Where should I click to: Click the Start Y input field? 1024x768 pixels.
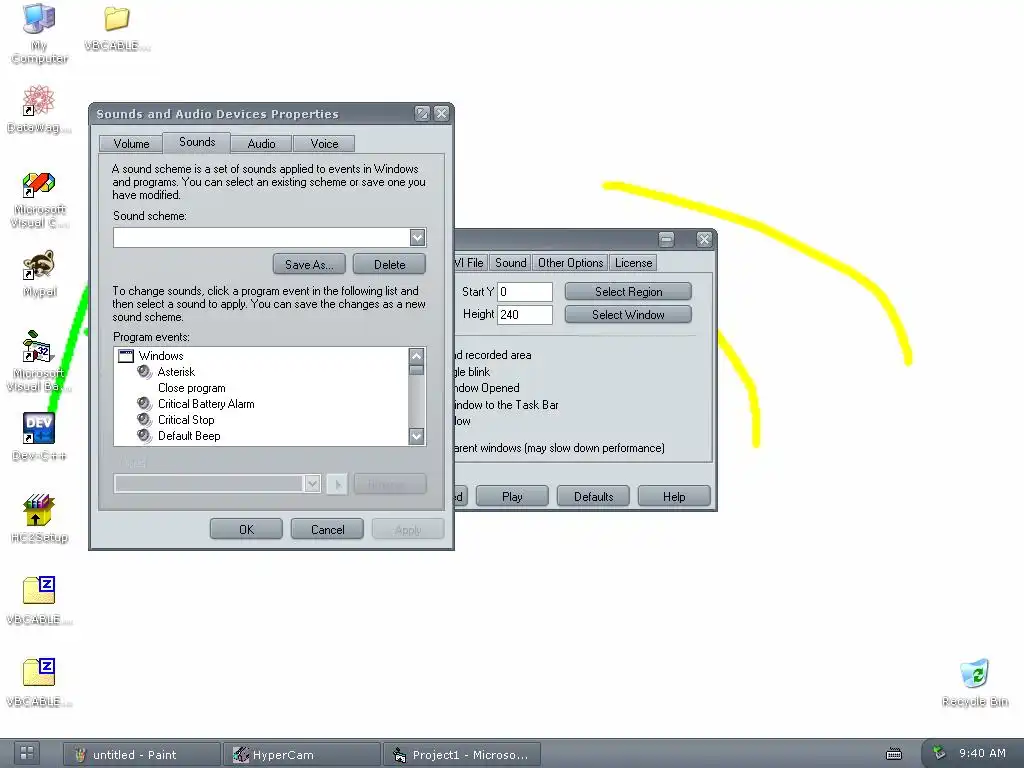[x=525, y=292]
